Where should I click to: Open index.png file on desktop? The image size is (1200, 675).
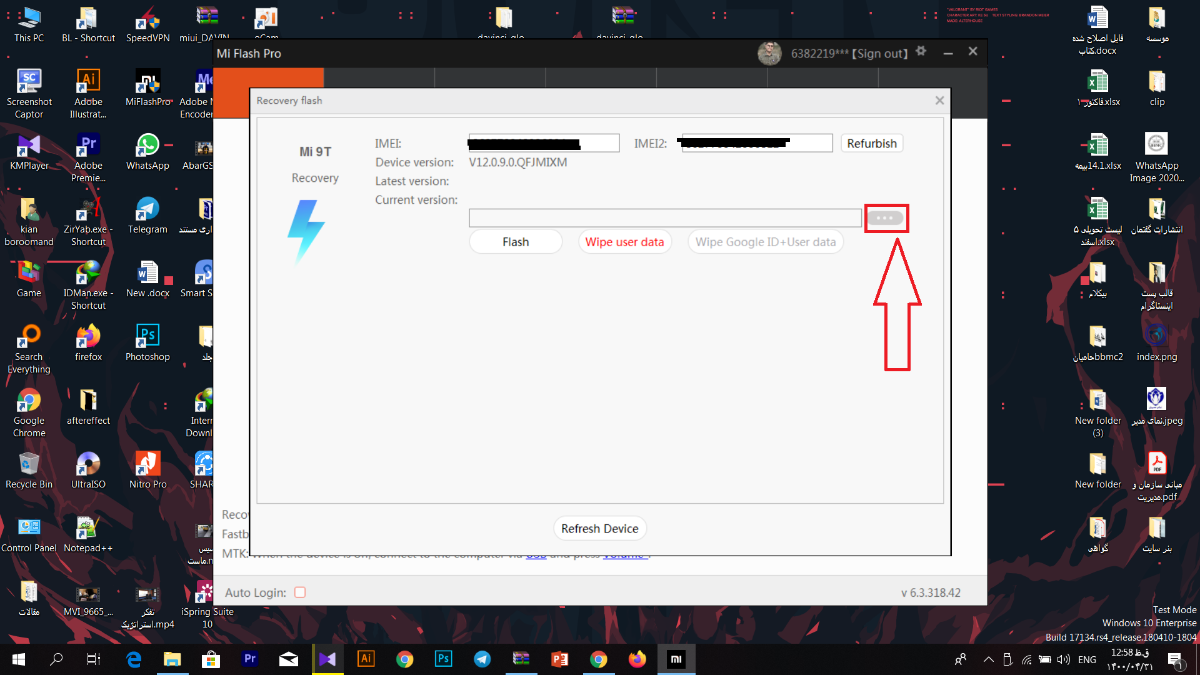(1157, 343)
